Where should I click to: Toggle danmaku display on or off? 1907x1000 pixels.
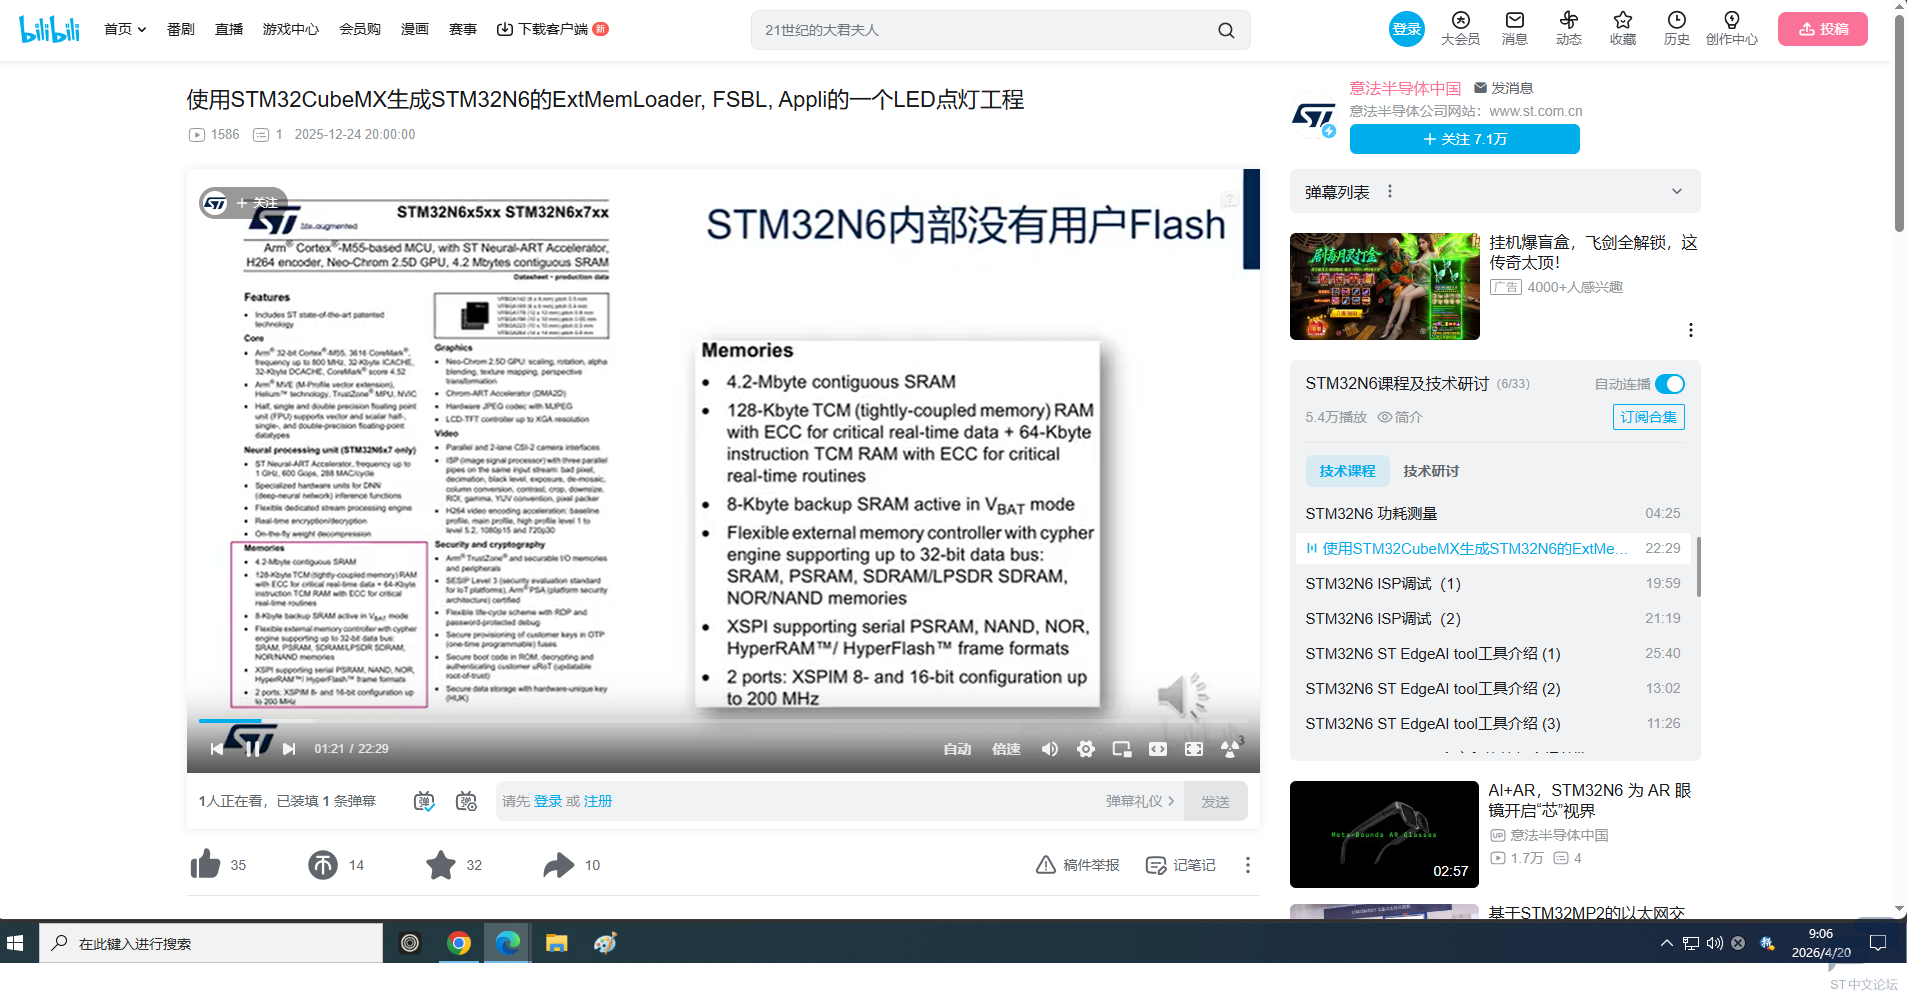[424, 801]
